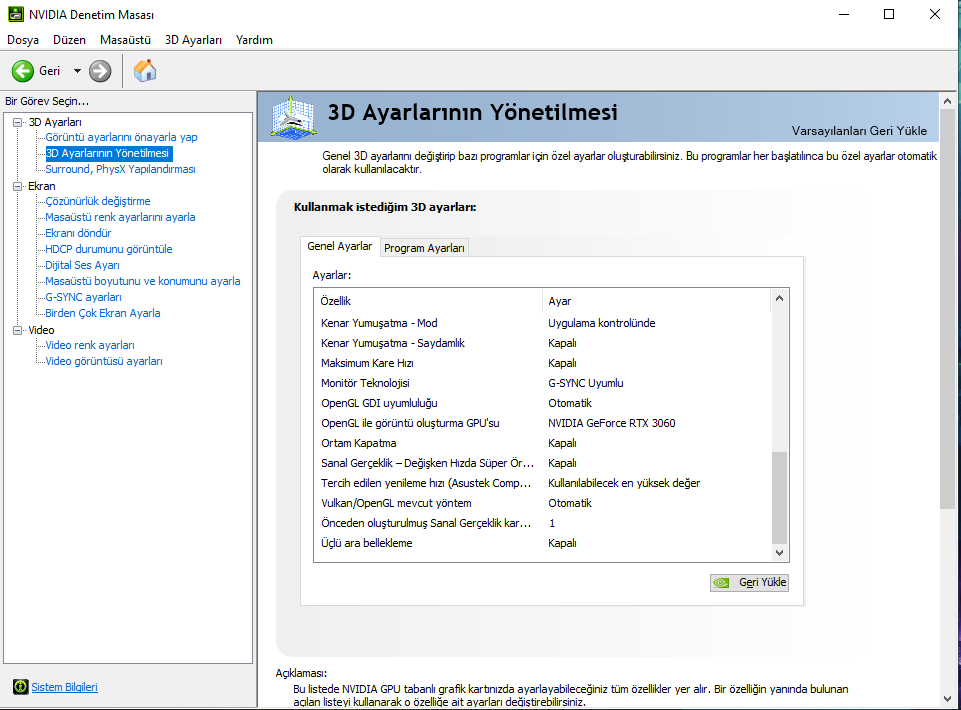
Task: Click the grey Forward arrow icon
Action: (100, 71)
